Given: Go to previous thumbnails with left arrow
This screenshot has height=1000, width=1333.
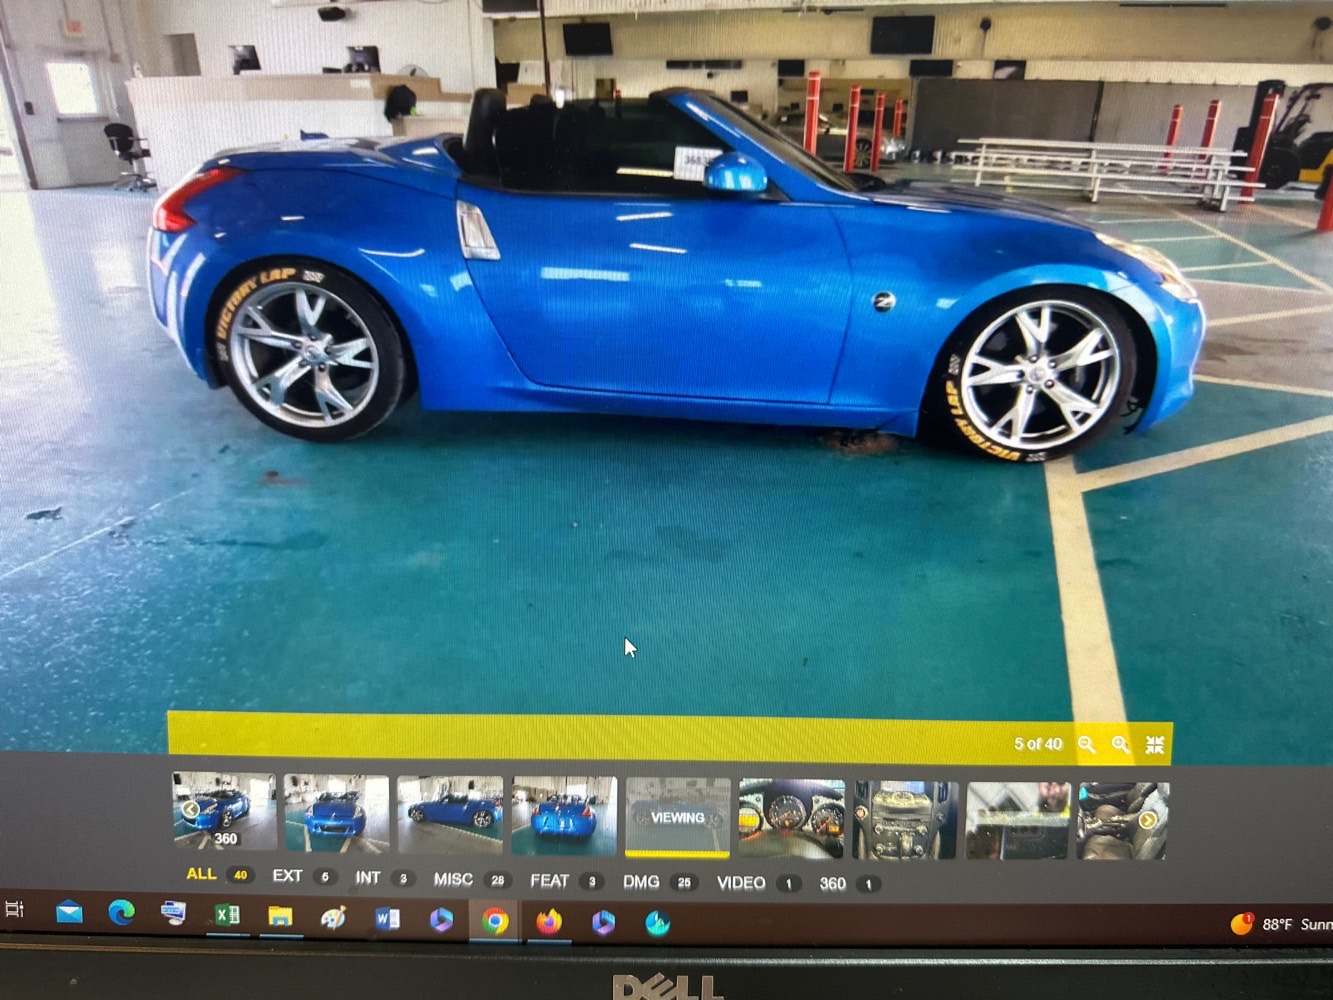Looking at the screenshot, I should pyautogui.click(x=190, y=809).
